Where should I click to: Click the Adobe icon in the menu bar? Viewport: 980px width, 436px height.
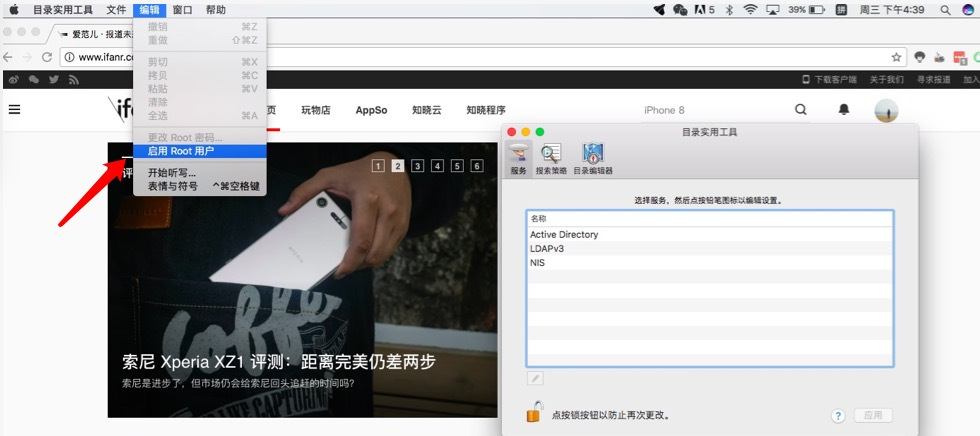pyautogui.click(x=704, y=9)
